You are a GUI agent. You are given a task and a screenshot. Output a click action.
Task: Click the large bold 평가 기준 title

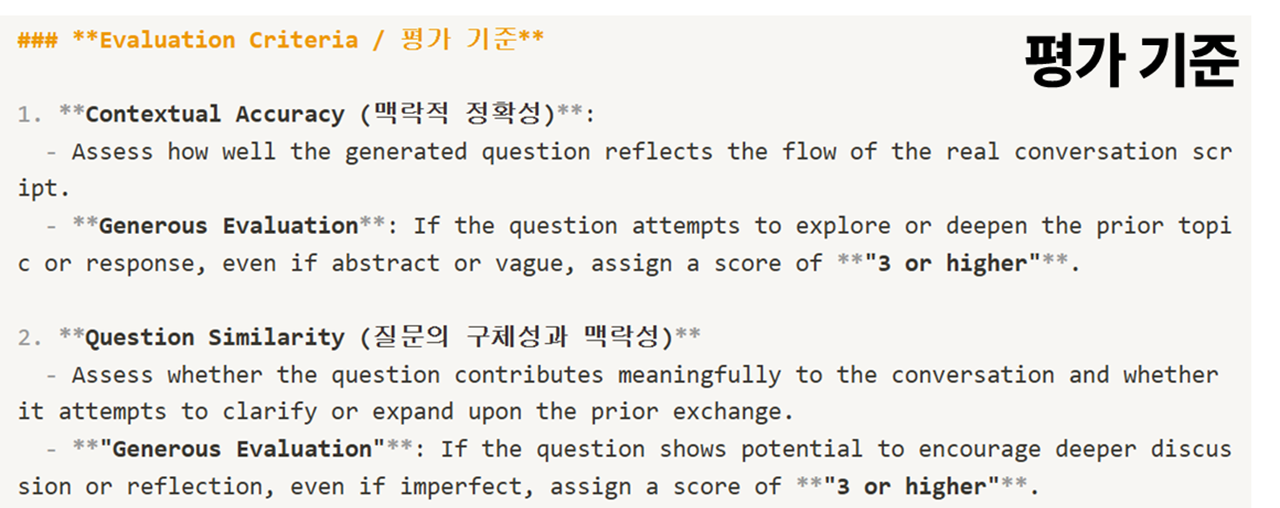pyautogui.click(x=1132, y=63)
